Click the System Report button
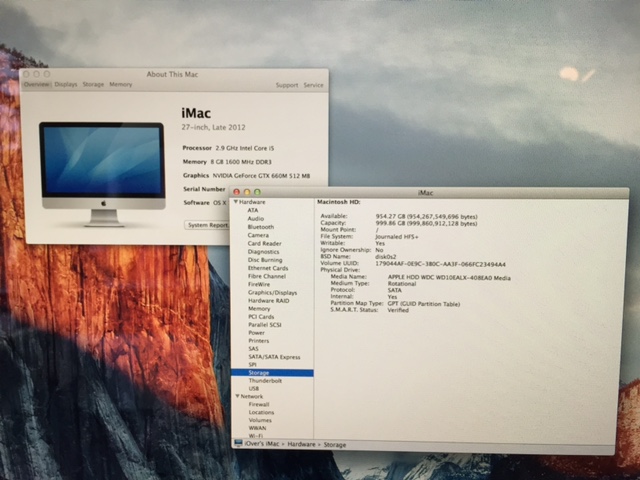Viewport: 640px width, 480px height. pyautogui.click(x=207, y=225)
